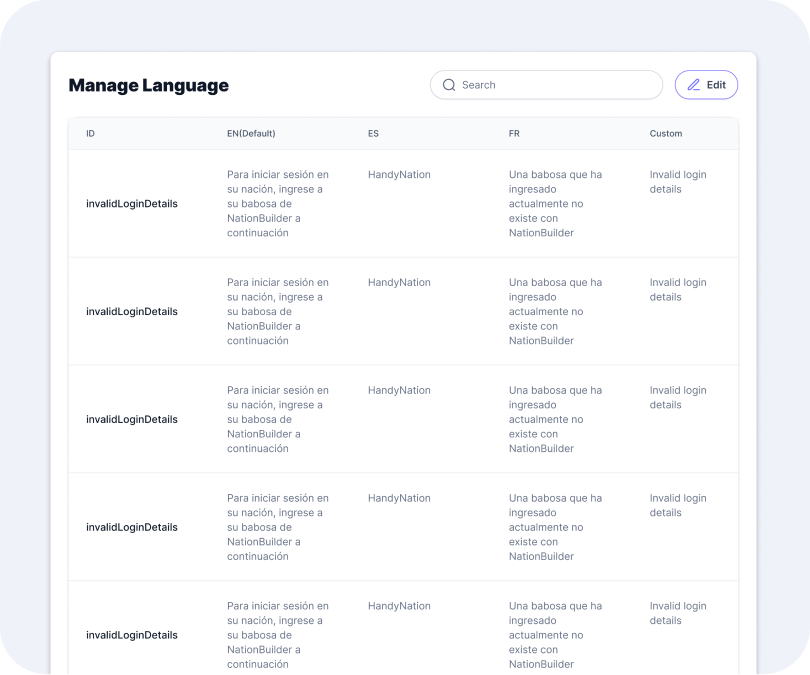The width and height of the screenshot is (810, 675).
Task: Click HandyNation in the third row
Action: 399,390
